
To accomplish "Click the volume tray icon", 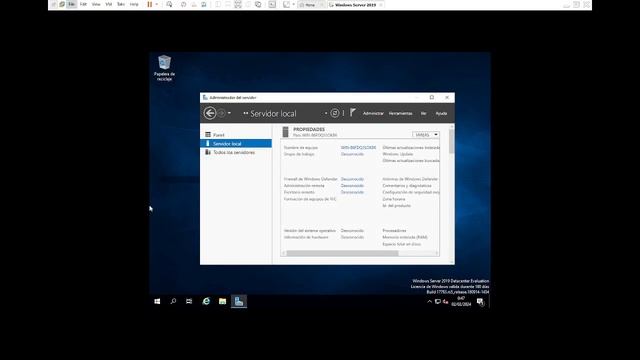I will (x=445, y=302).
